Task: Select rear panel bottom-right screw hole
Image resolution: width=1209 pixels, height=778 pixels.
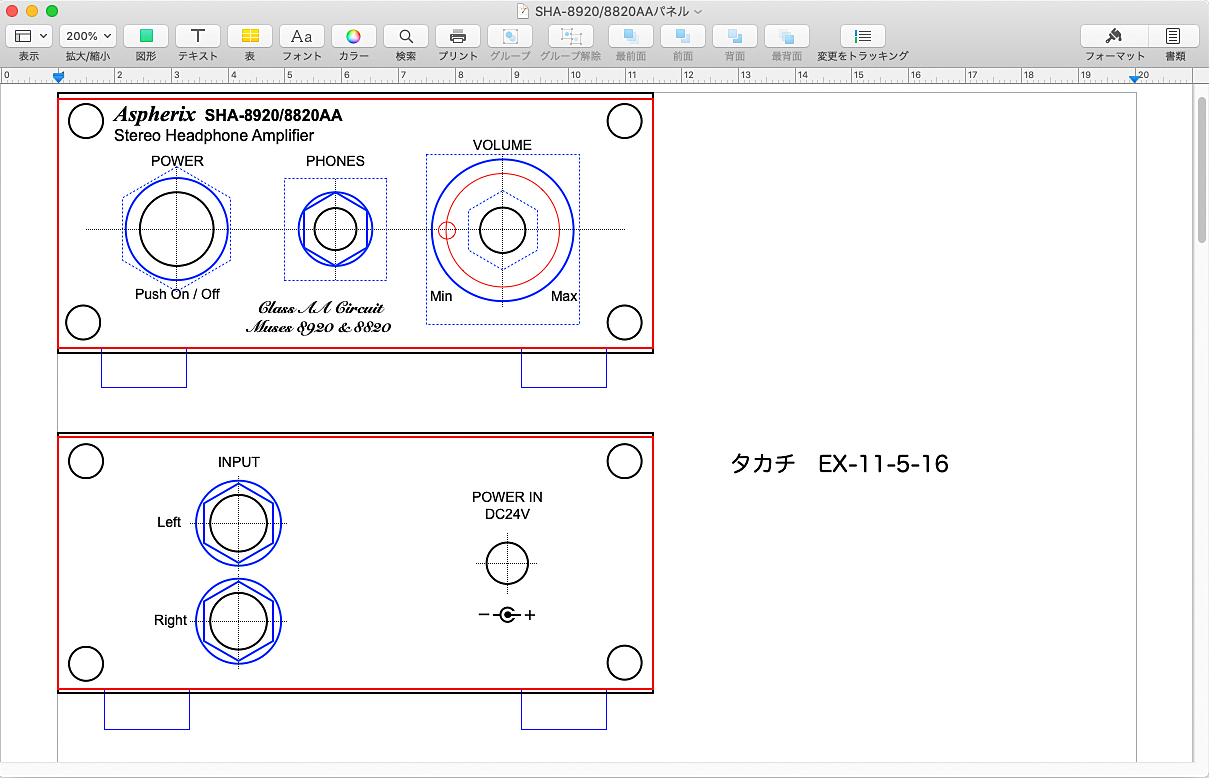Action: [625, 663]
